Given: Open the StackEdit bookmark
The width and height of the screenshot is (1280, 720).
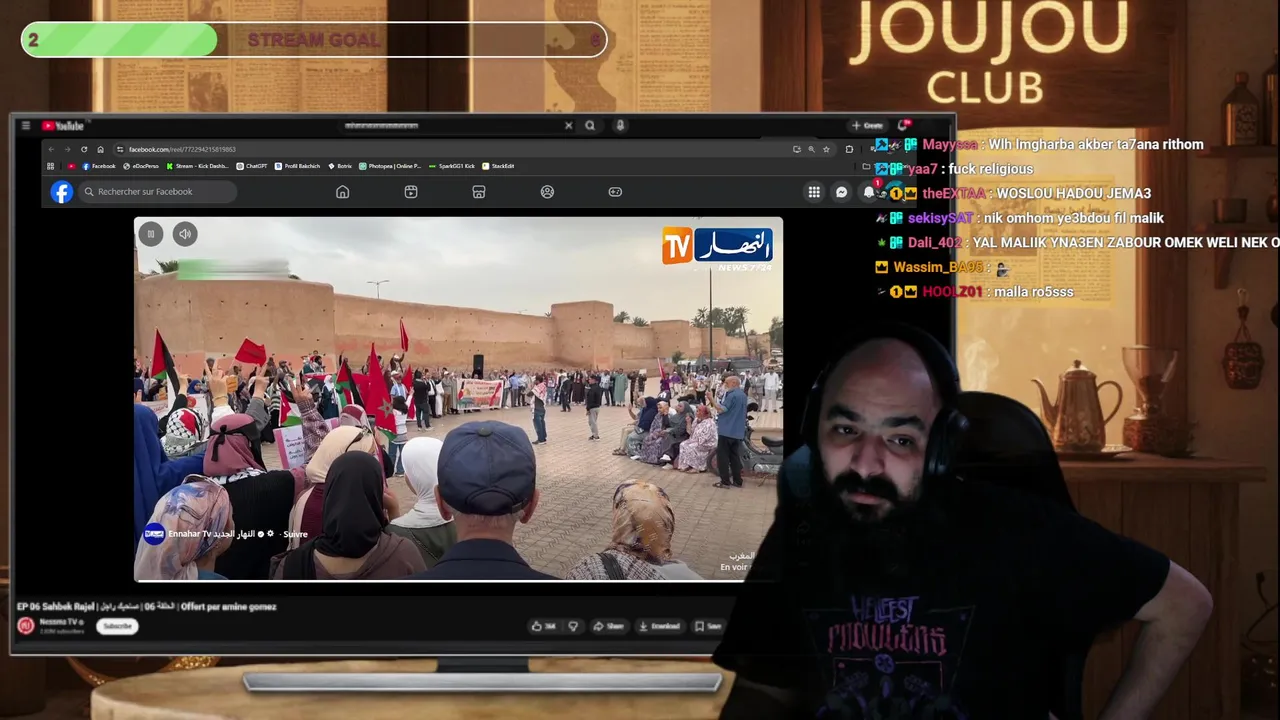Looking at the screenshot, I should click(x=498, y=166).
